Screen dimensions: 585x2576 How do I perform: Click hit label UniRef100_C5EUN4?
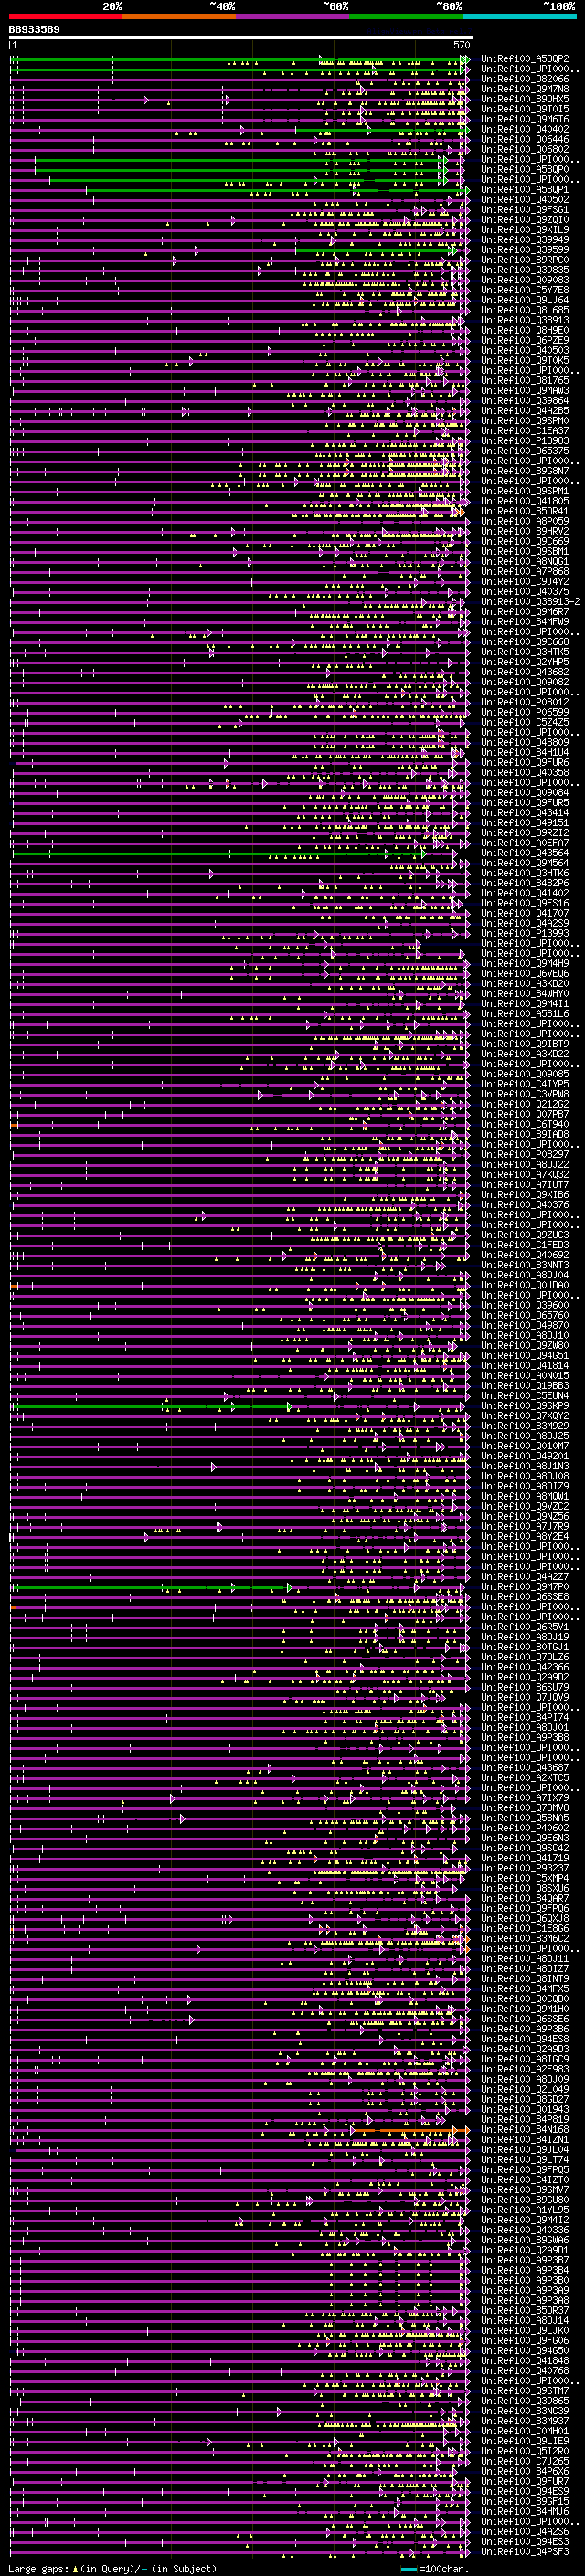pyautogui.click(x=525, y=1396)
